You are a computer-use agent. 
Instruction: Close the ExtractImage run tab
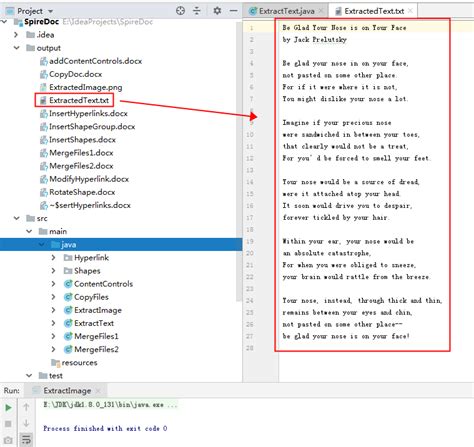[98, 391]
